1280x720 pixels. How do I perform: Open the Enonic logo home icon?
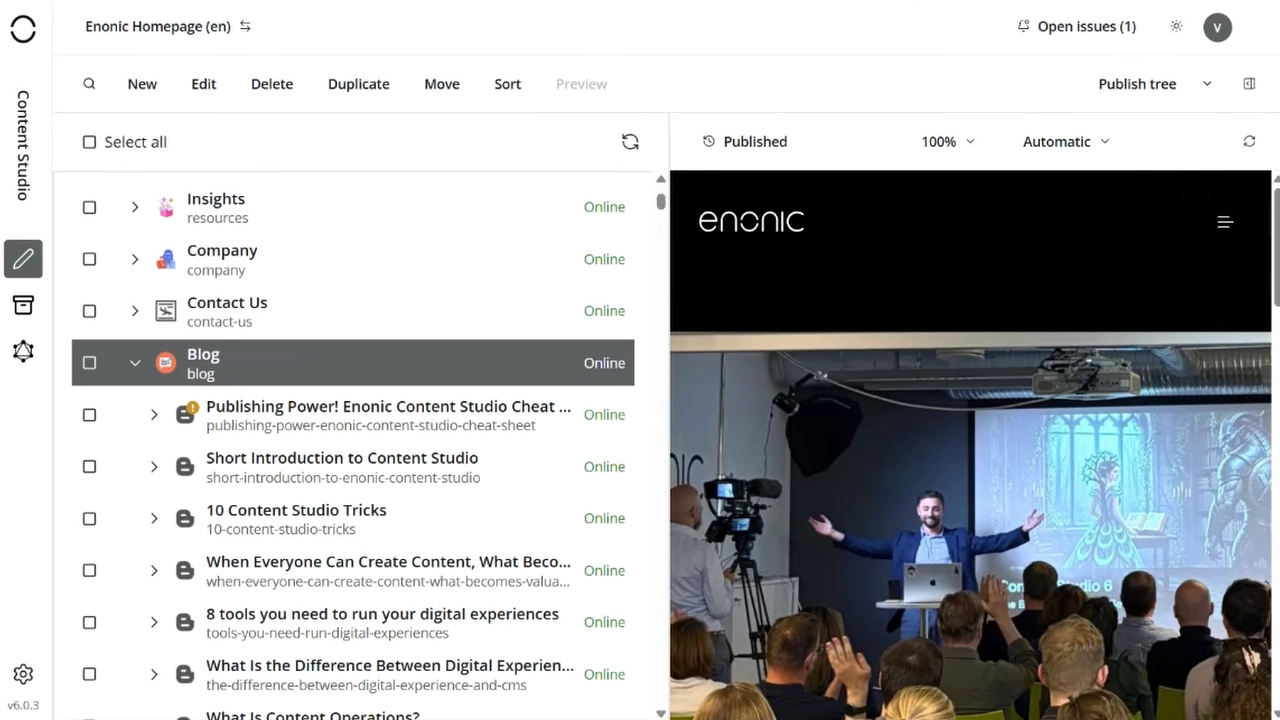23,30
